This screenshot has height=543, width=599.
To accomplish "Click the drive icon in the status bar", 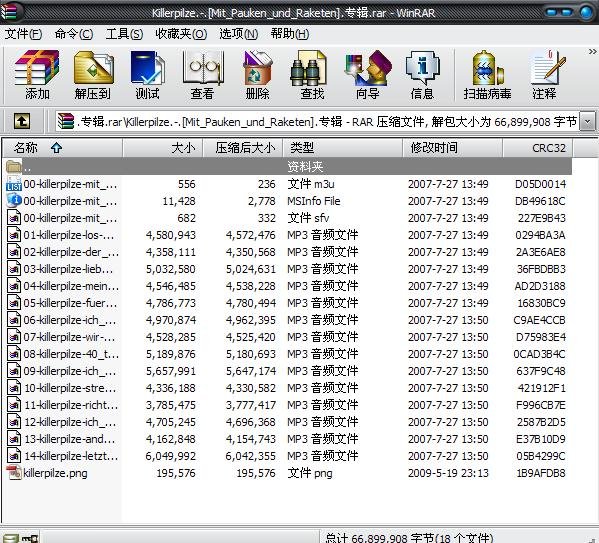I will point(10,538).
